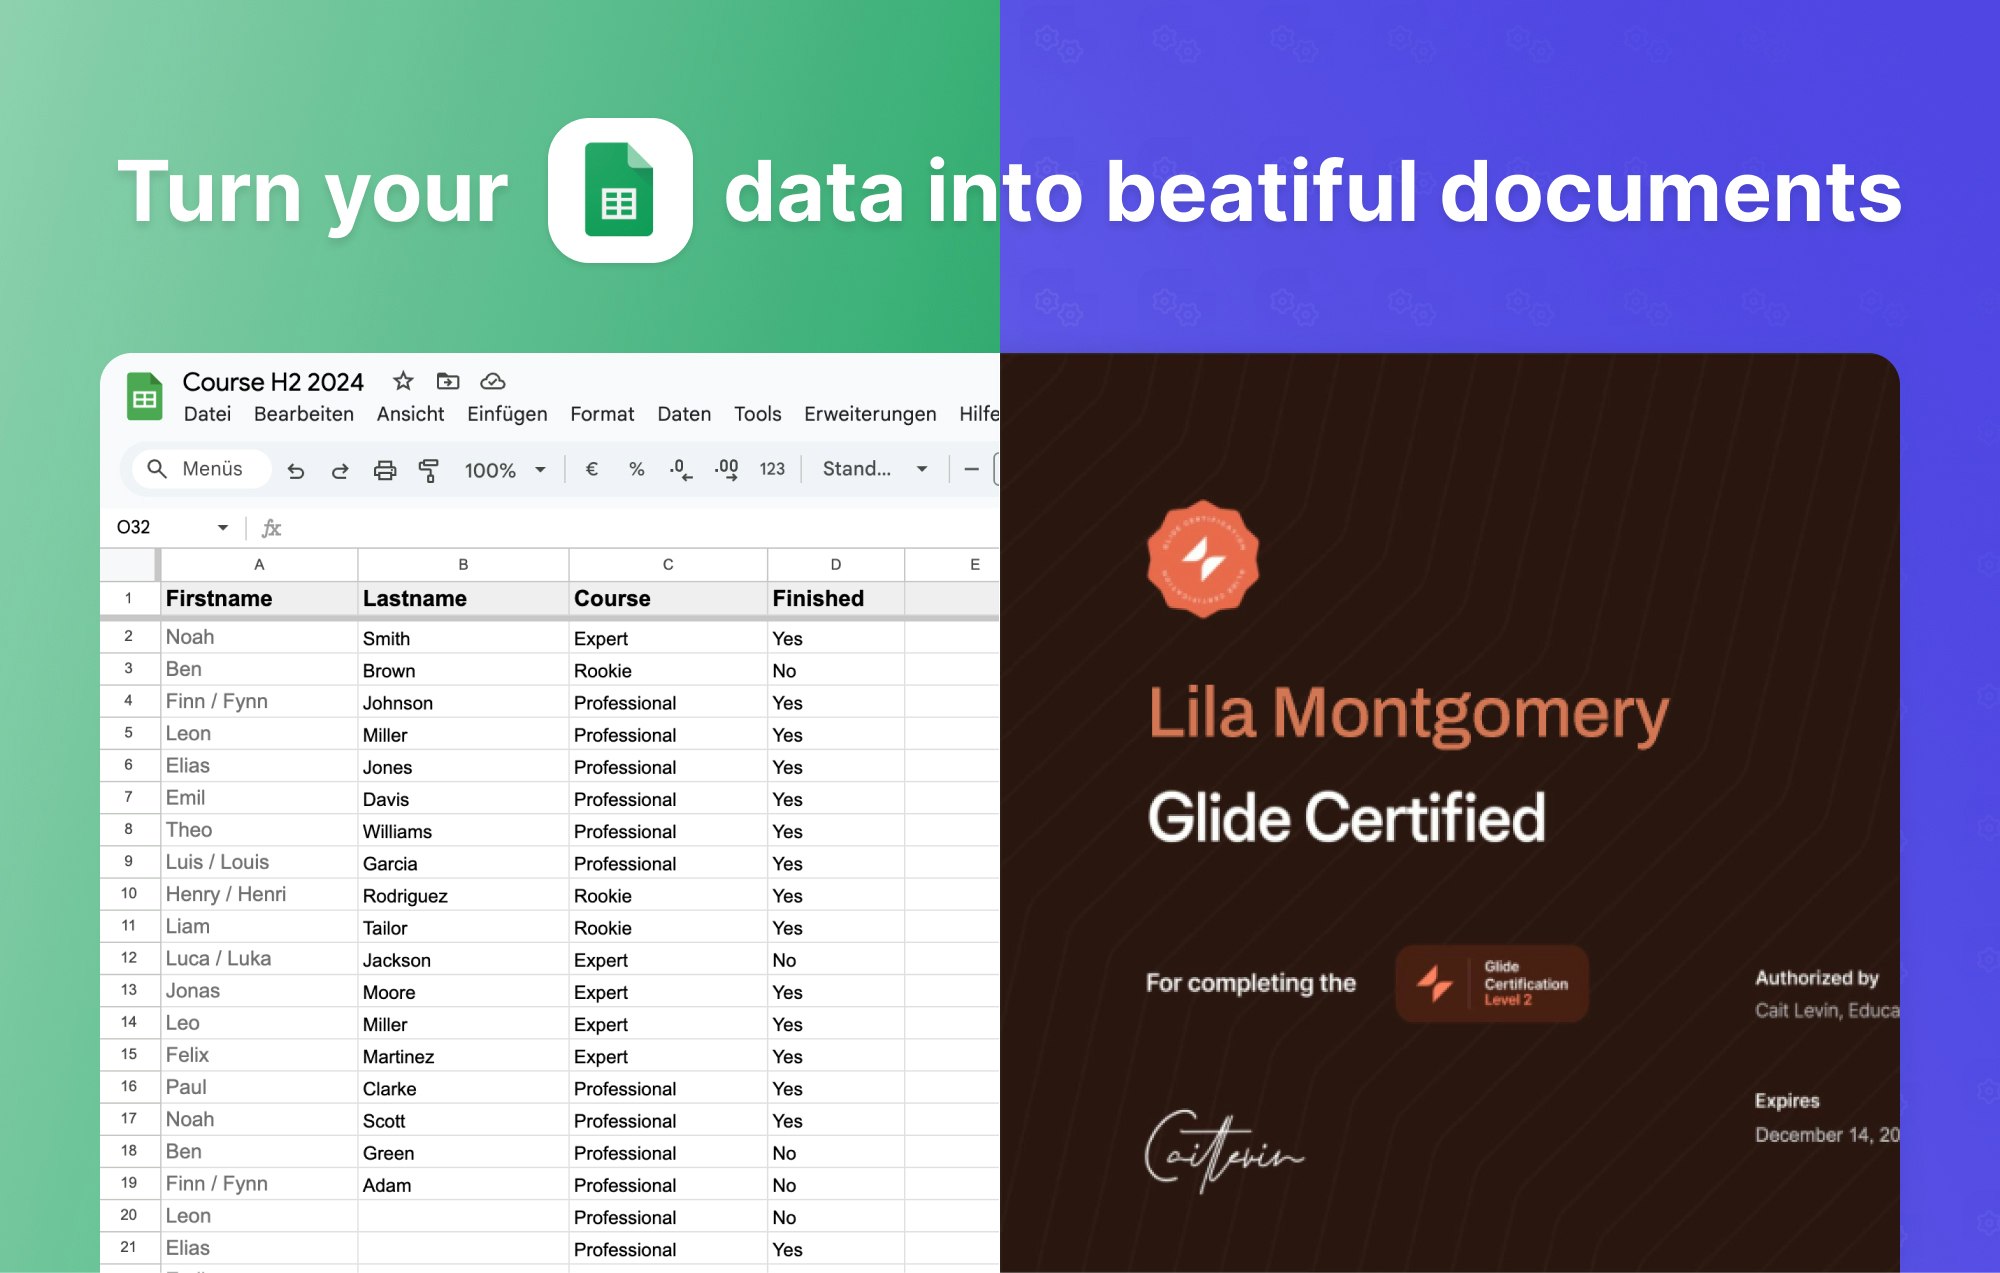Click the Finished header cell

coord(836,598)
